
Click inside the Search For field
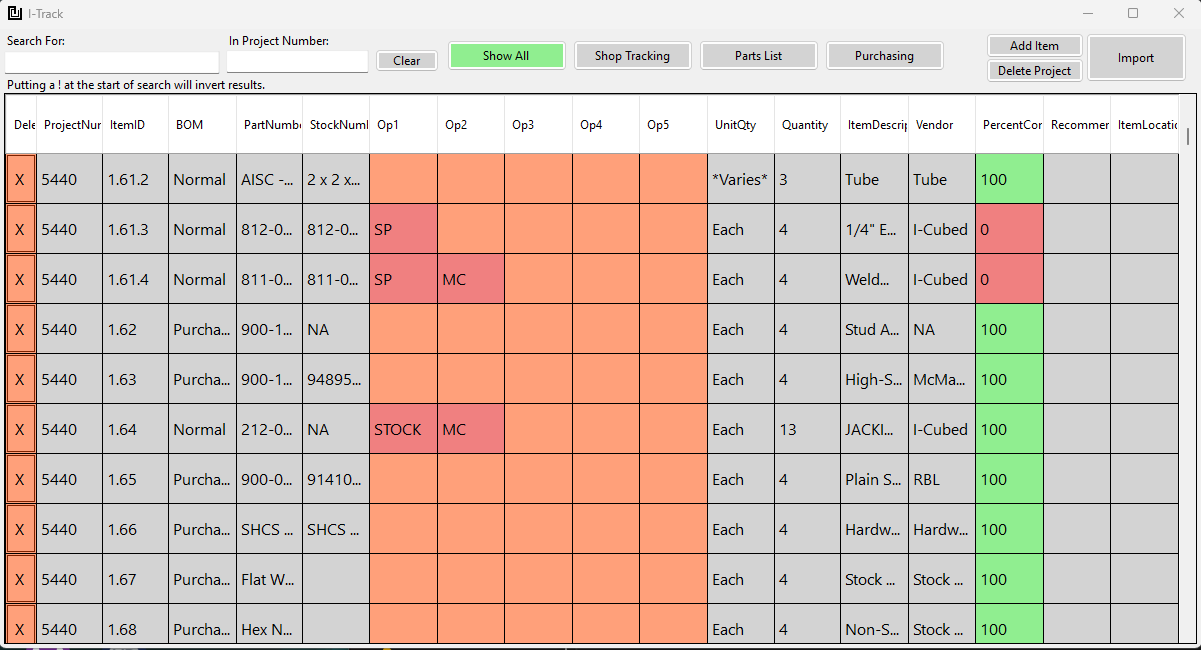[x=110, y=61]
